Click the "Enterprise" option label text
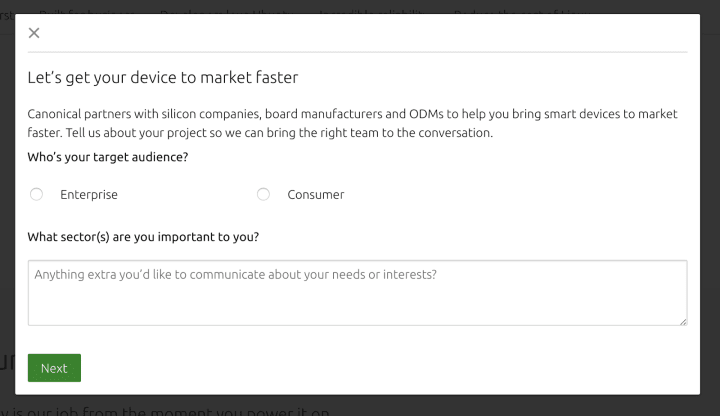This screenshot has width=720, height=416. tap(89, 195)
